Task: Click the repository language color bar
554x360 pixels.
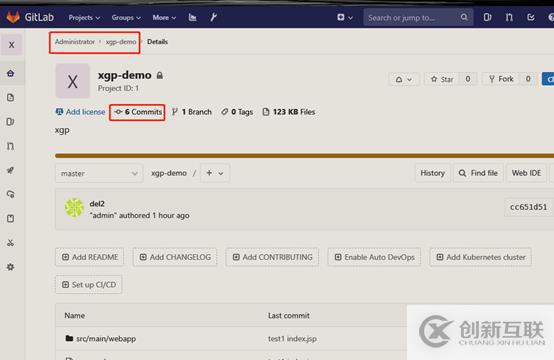Action: [x=304, y=155]
